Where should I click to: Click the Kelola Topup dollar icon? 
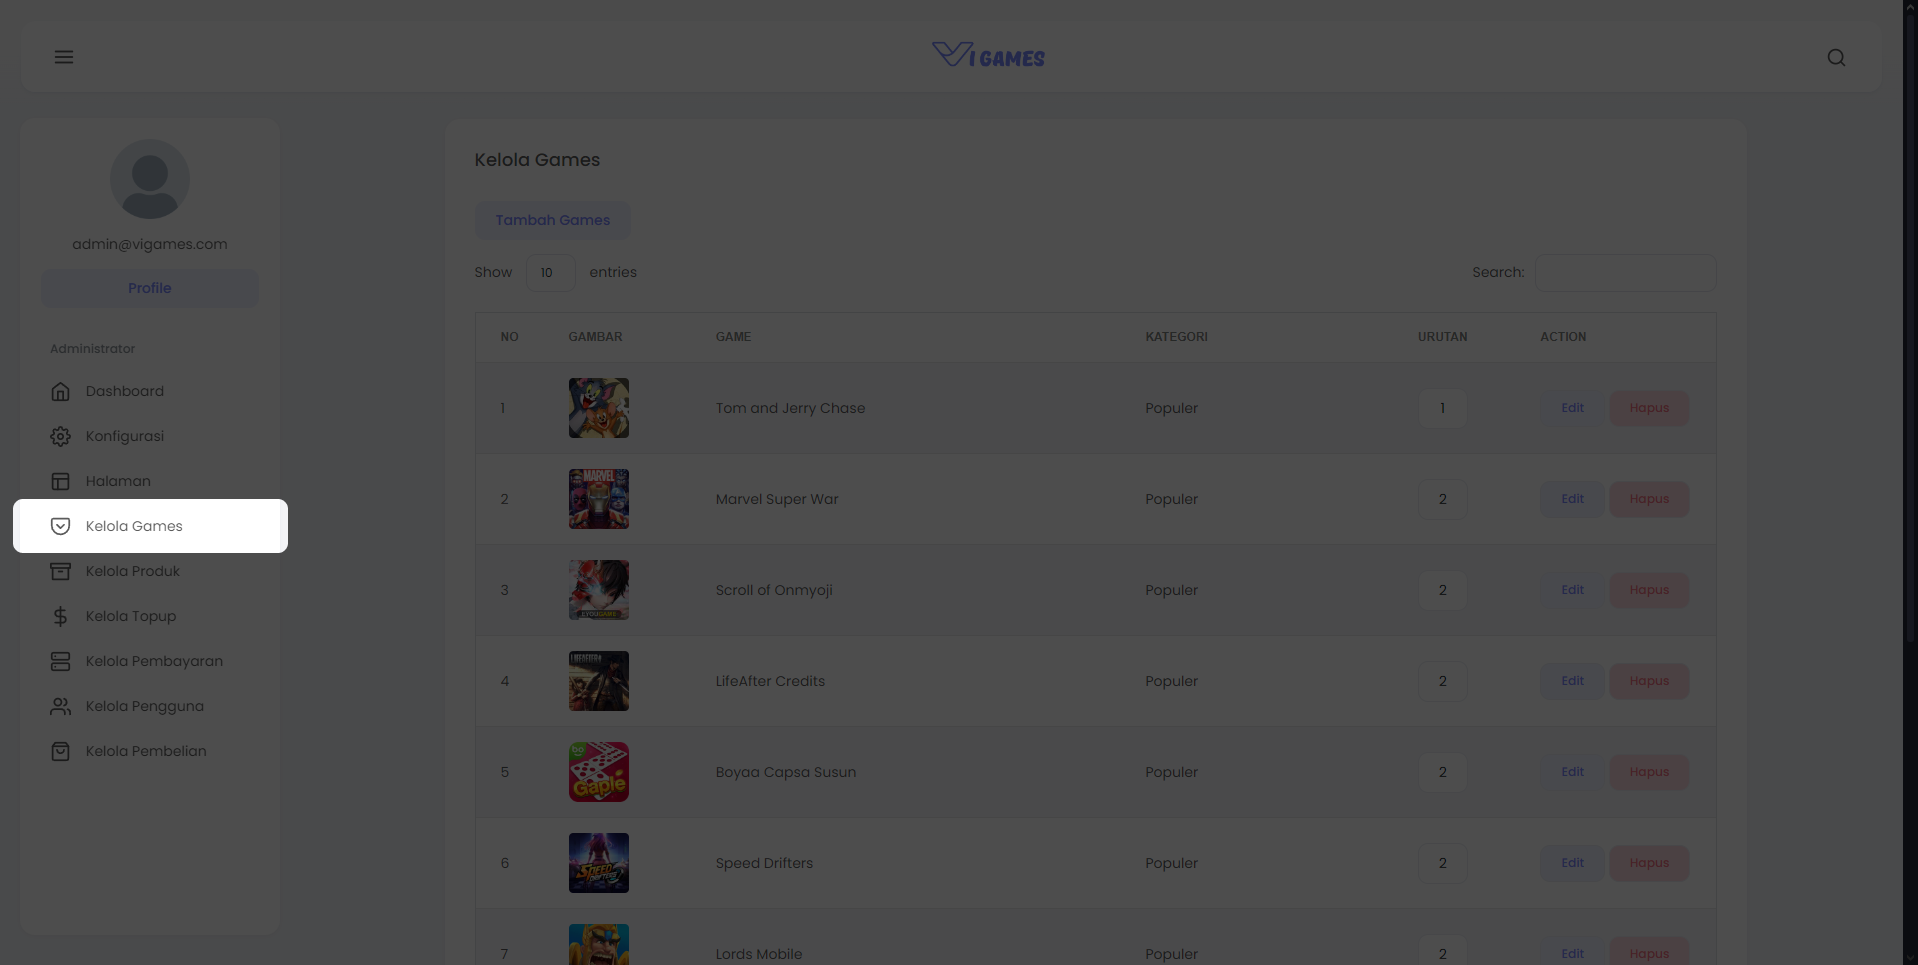click(x=61, y=616)
